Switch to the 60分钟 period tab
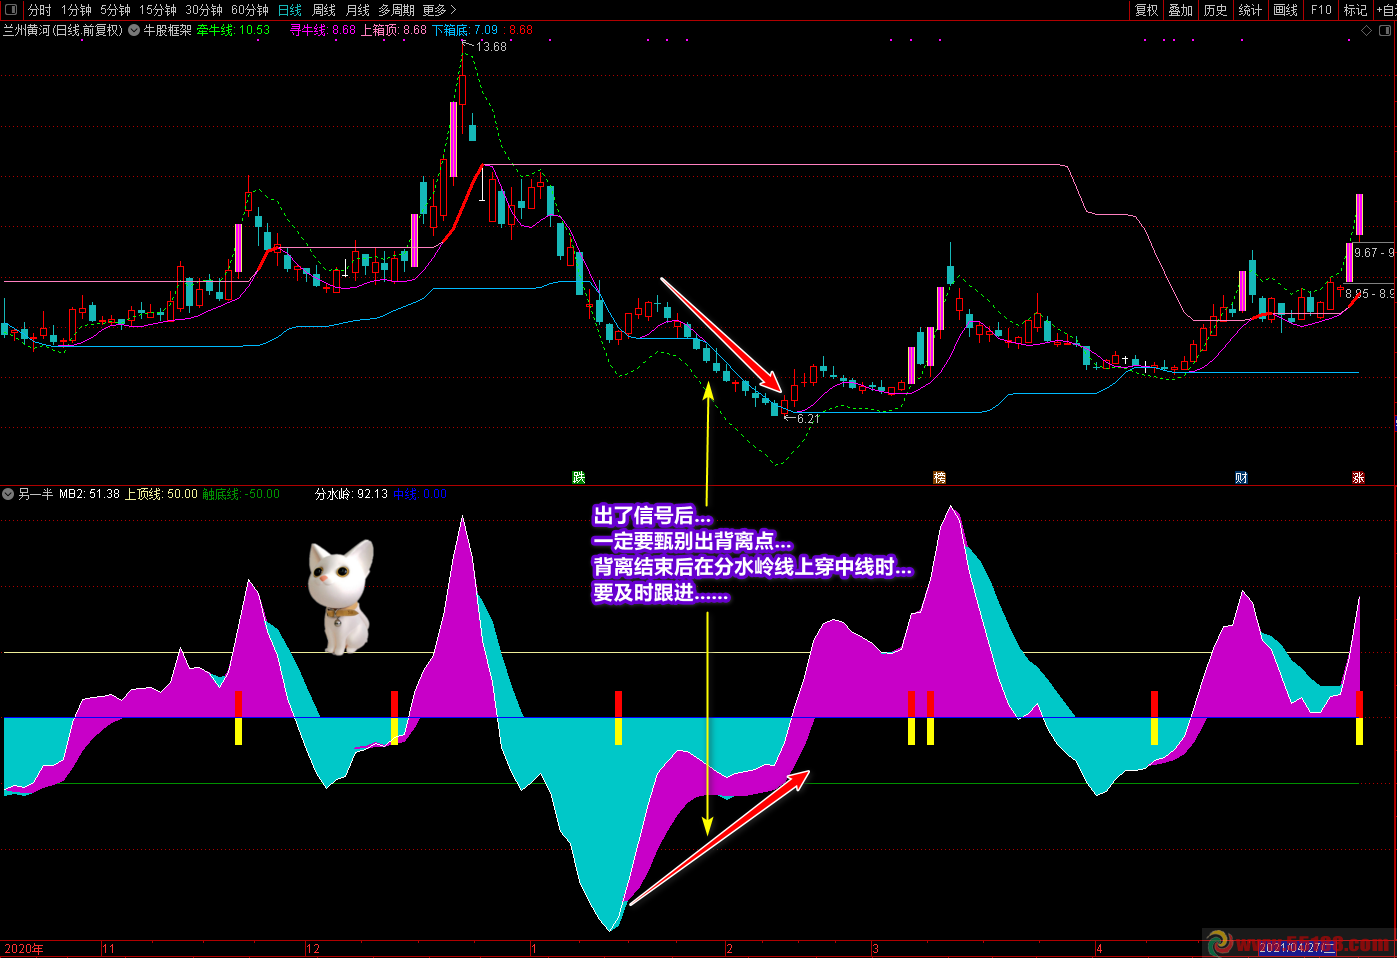The height and width of the screenshot is (958, 1397). [x=250, y=10]
